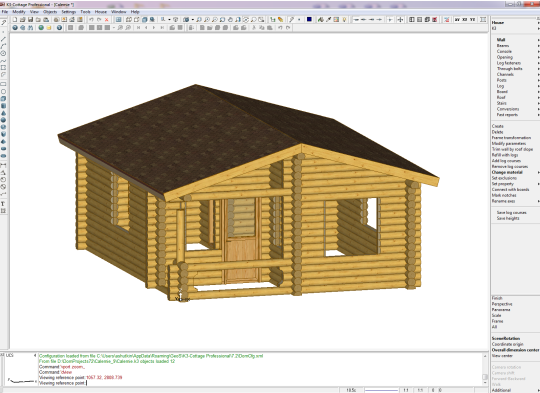Open the Help menu

click(135, 12)
